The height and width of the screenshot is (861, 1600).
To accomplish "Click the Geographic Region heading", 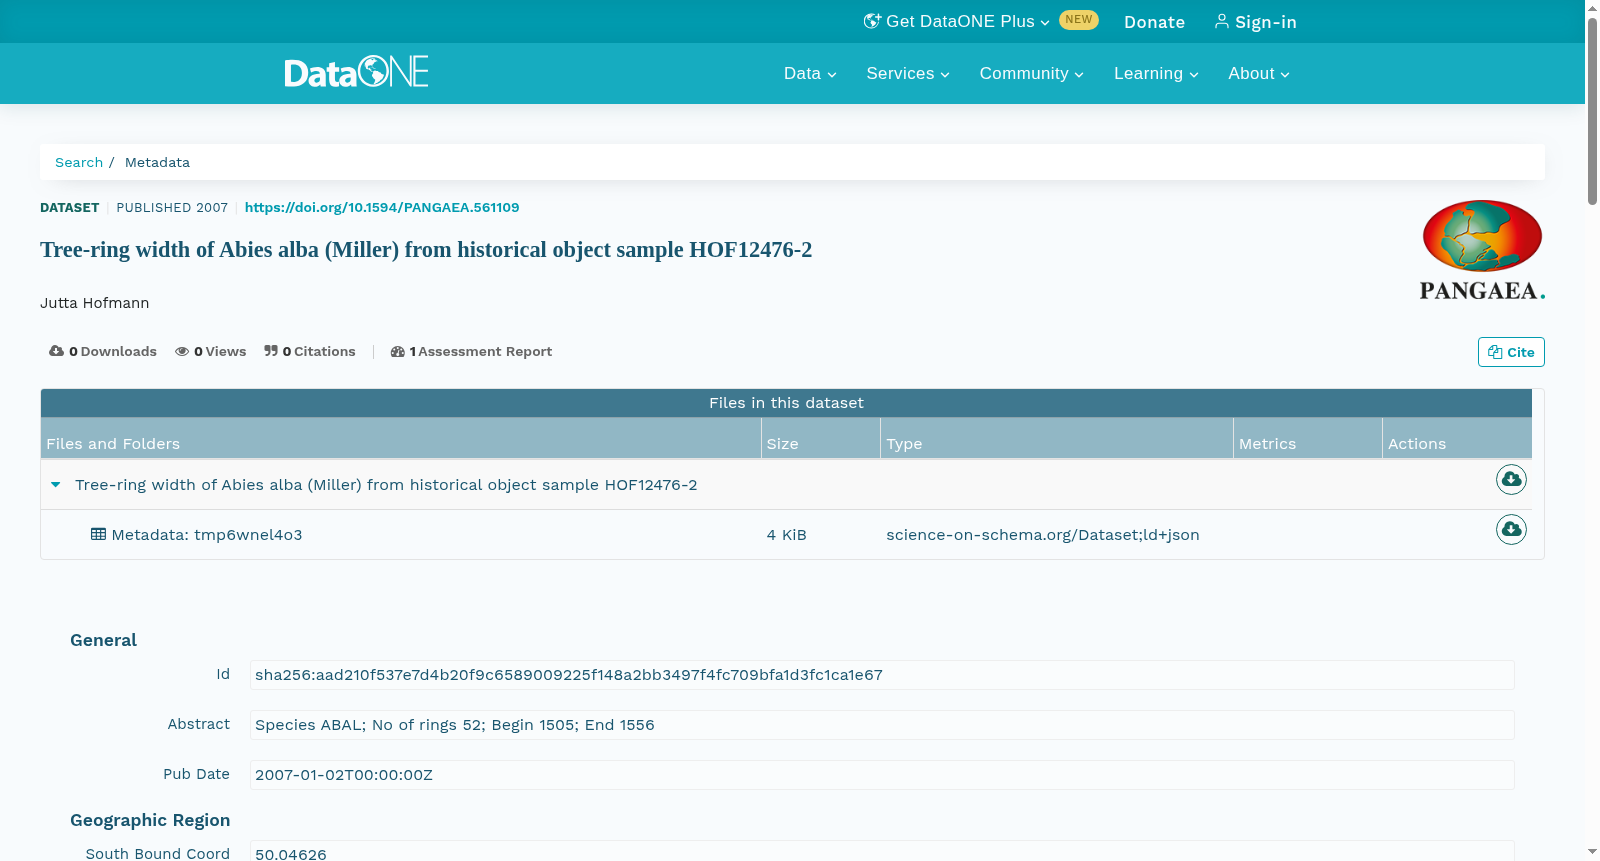I will click(x=150, y=820).
